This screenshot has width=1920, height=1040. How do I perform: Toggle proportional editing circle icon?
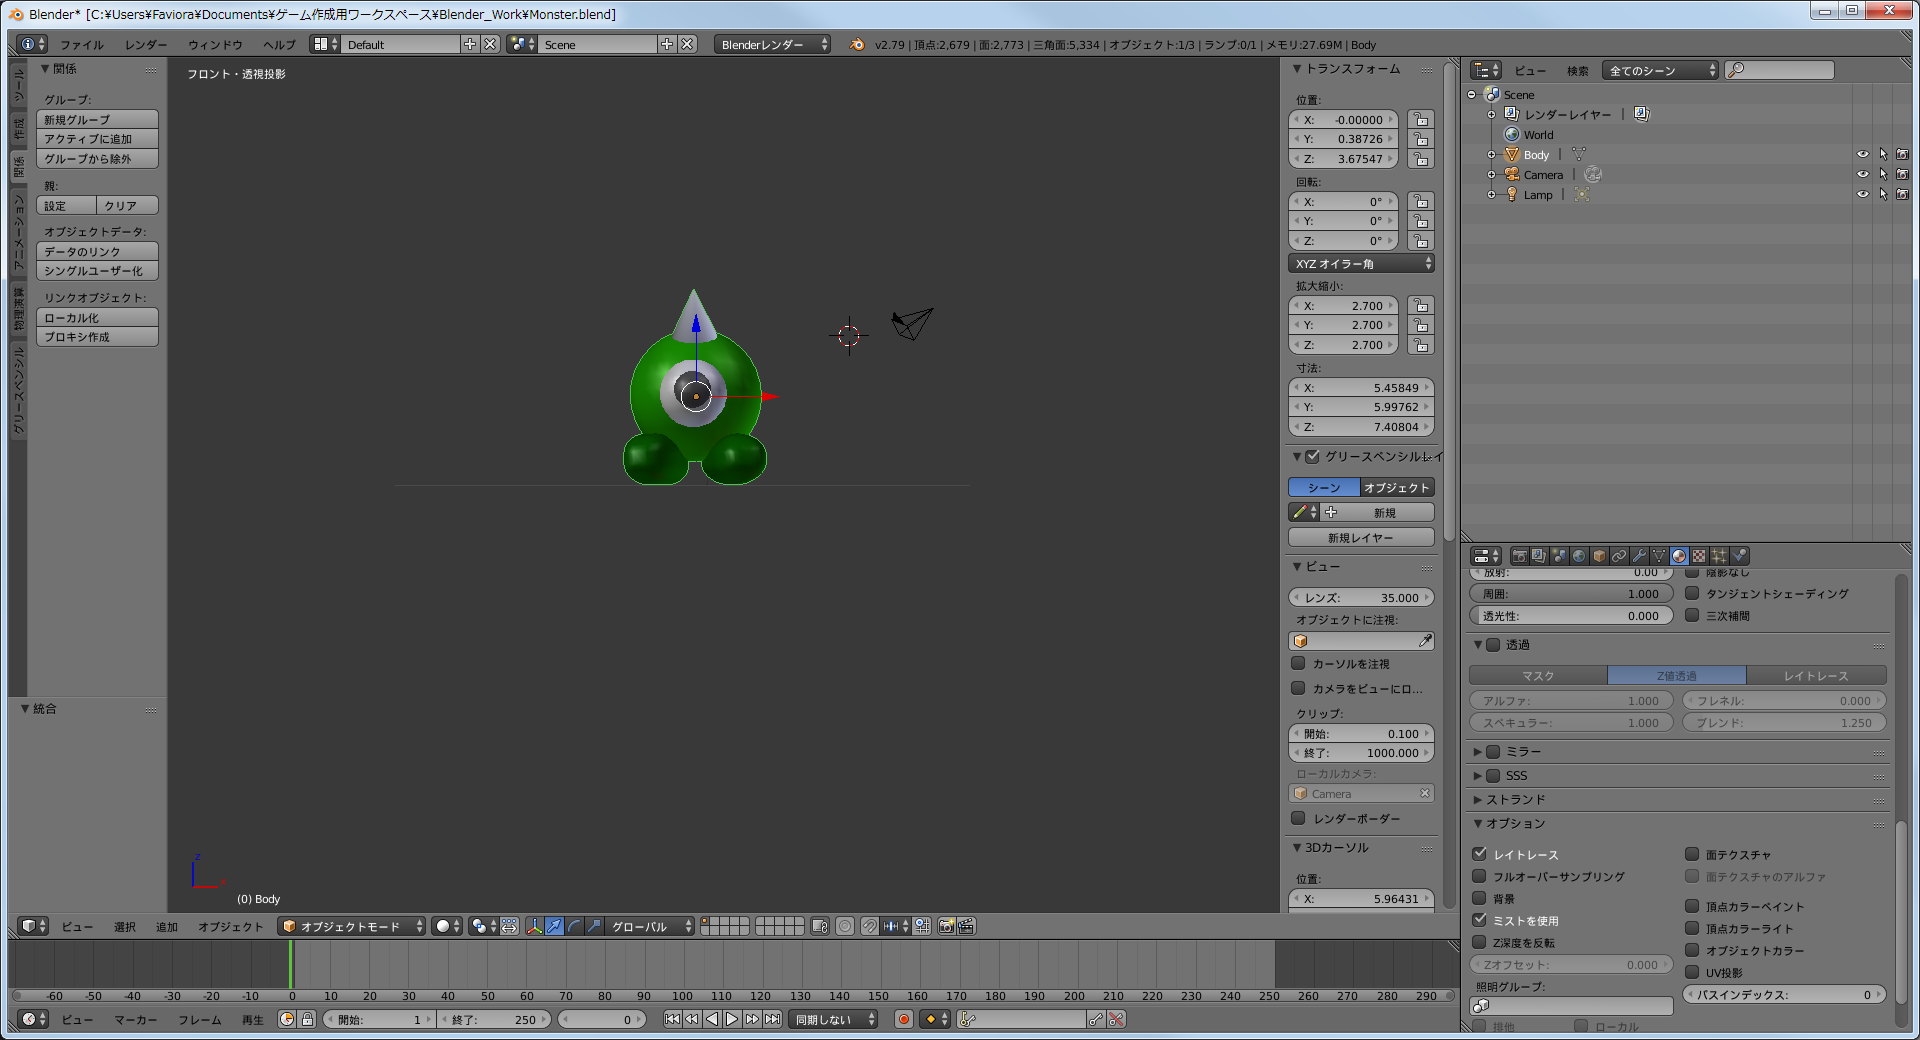point(845,926)
